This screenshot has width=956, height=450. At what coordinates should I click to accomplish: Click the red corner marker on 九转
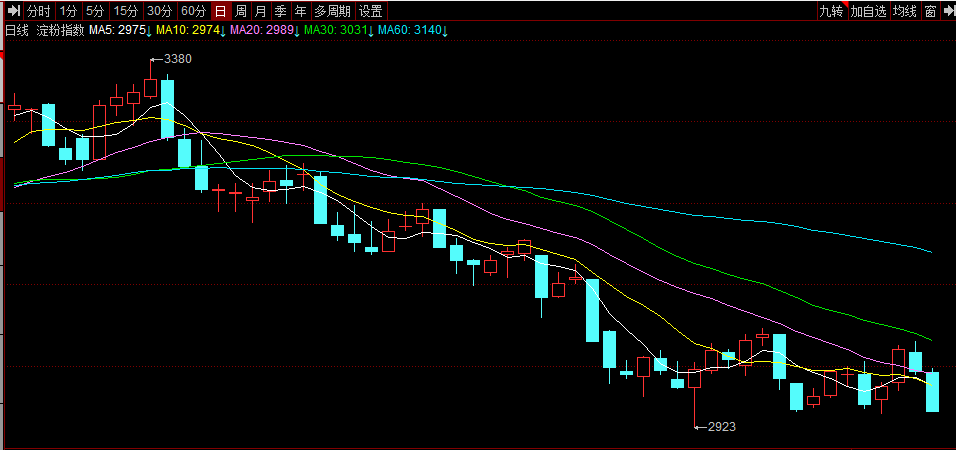click(845, 5)
